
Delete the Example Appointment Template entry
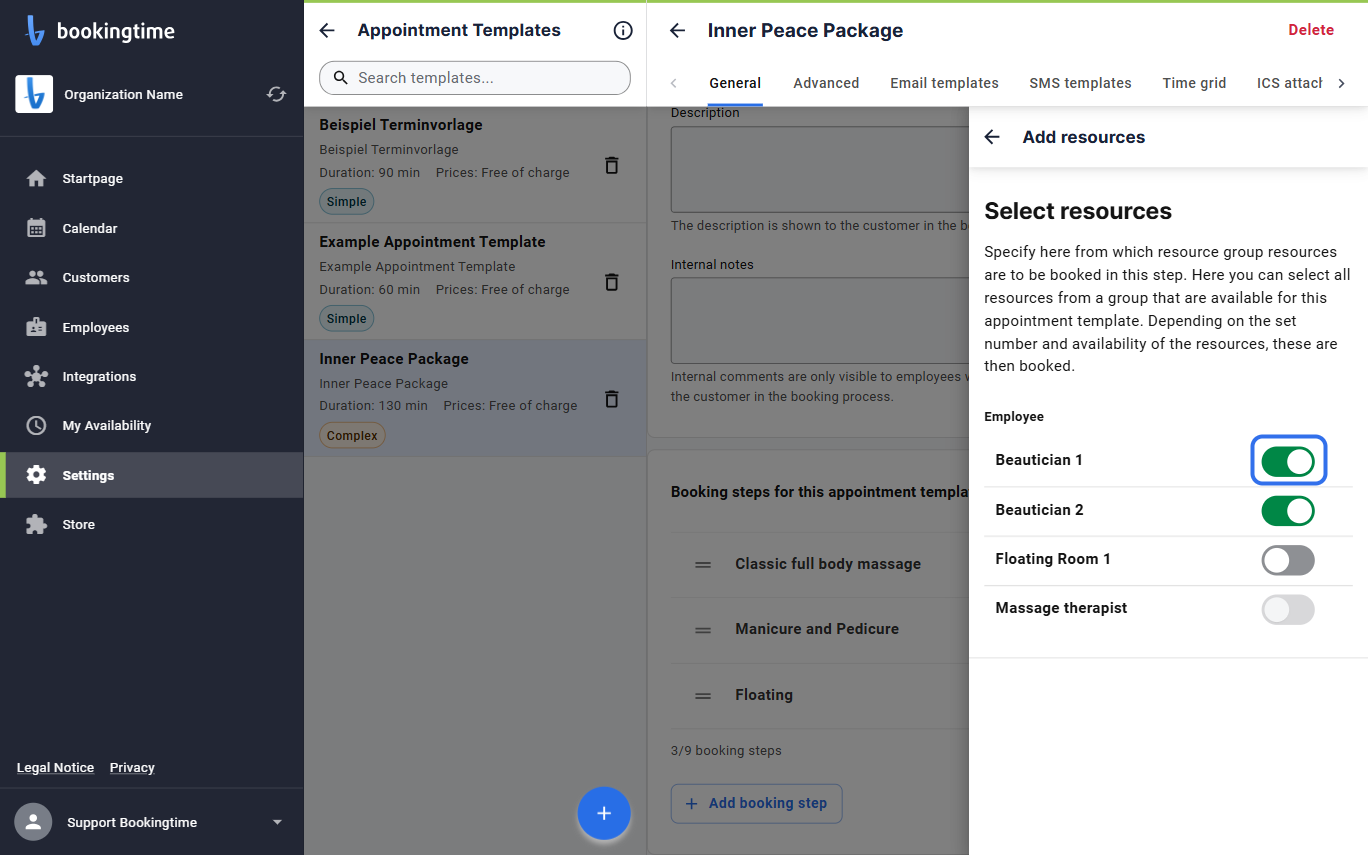point(612,282)
